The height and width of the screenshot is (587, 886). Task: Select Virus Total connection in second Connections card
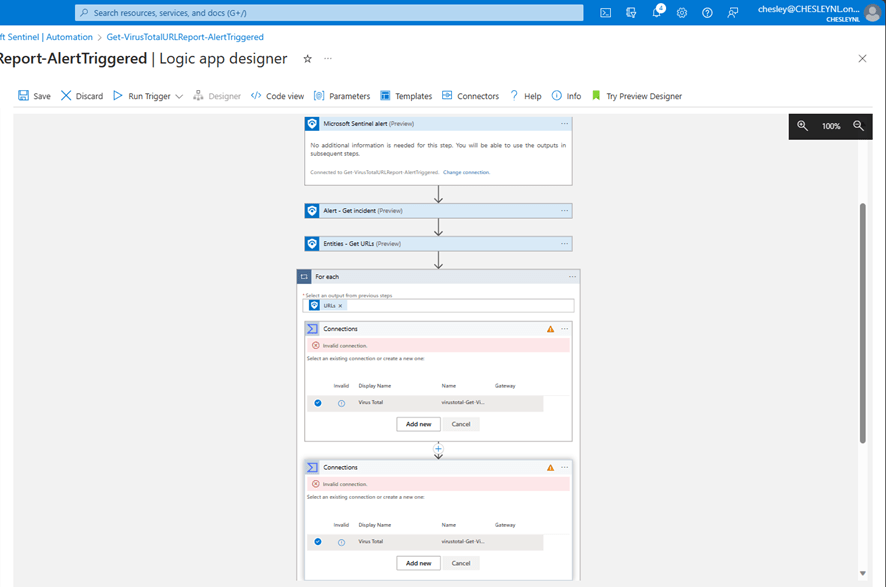pos(371,542)
